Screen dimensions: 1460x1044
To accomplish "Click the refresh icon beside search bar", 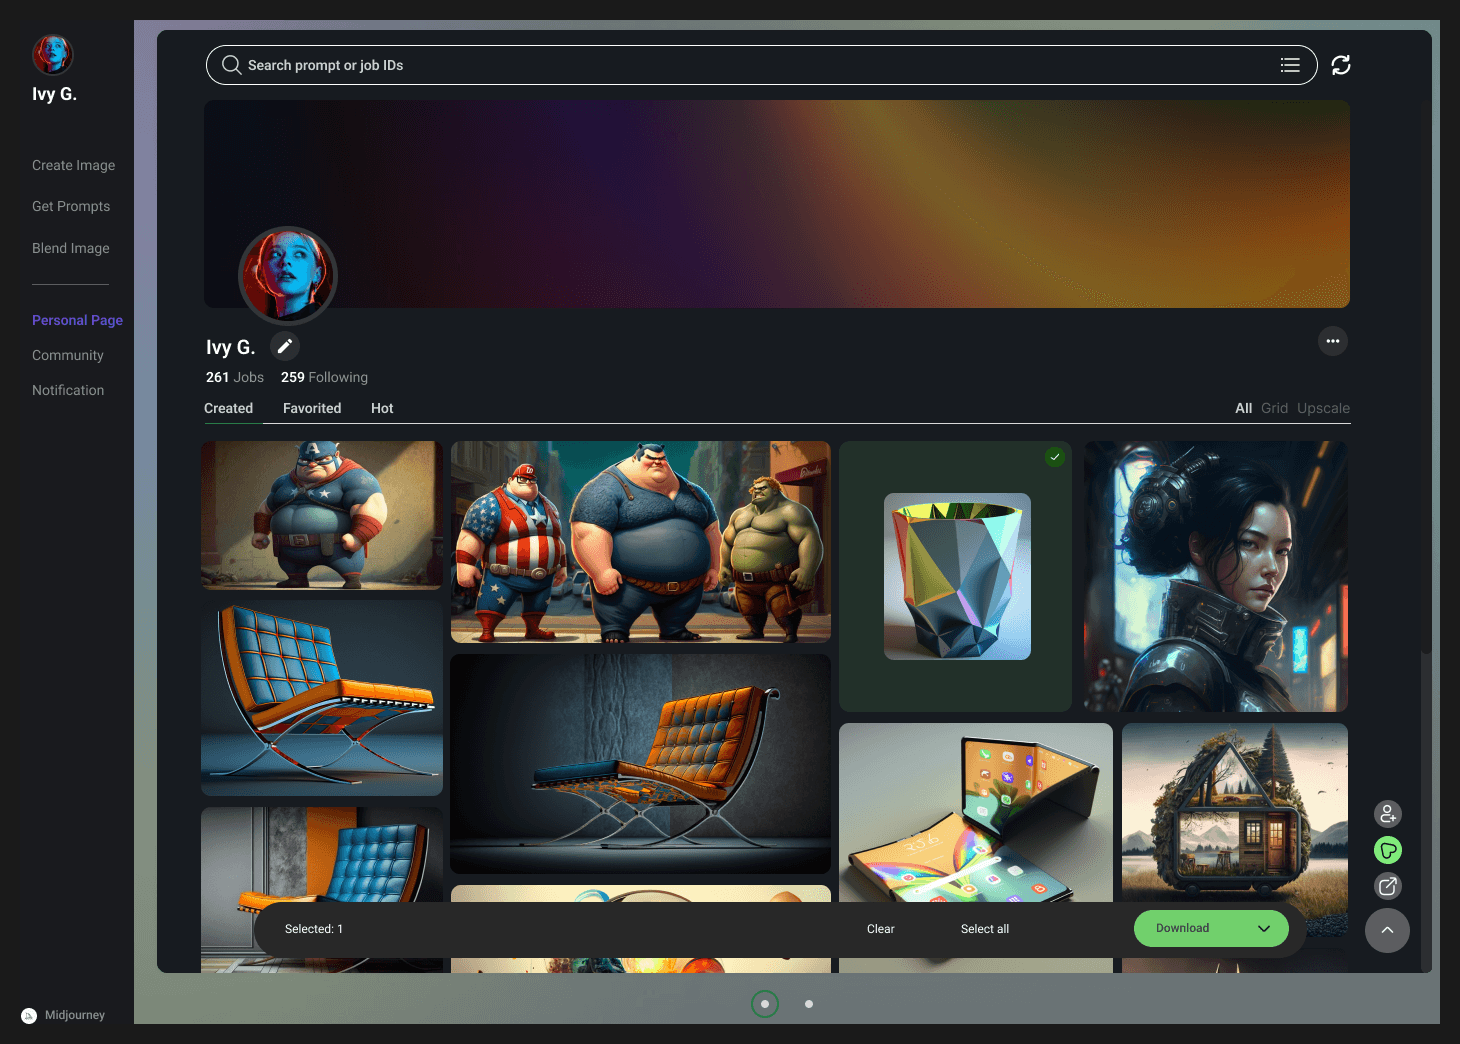I will point(1341,65).
